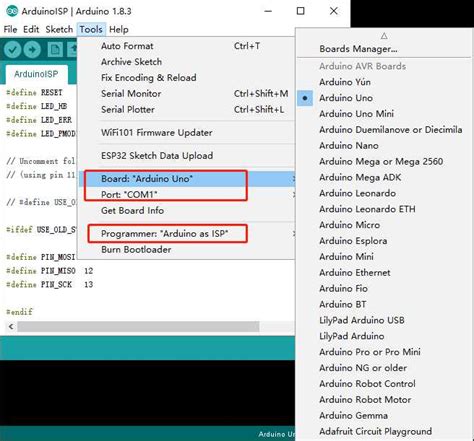Viewport: 474px width, 441px height.
Task: Select Arduino Fio board
Action: (x=384, y=289)
